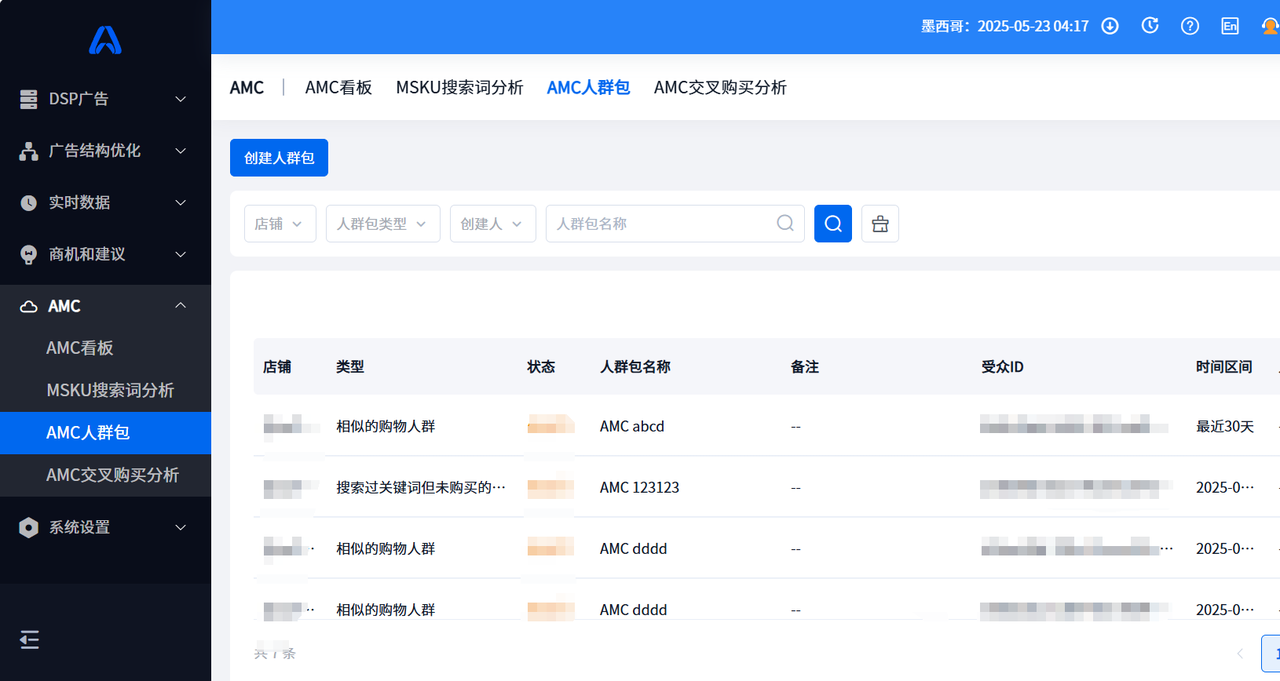Open the download center icon in header
Screen dimensions: 1280x681
[1110, 26]
